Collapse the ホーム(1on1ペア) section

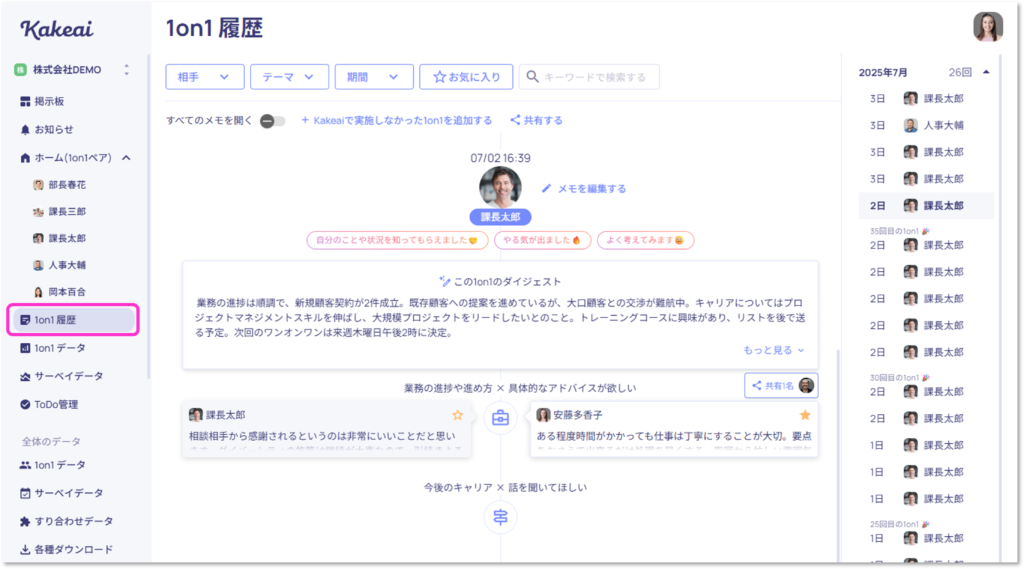(x=126, y=157)
